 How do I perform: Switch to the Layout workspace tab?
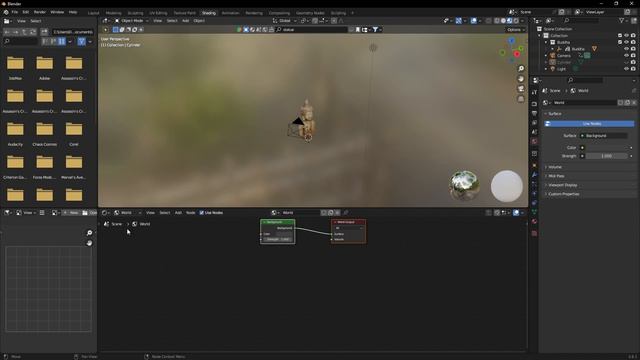coord(93,13)
